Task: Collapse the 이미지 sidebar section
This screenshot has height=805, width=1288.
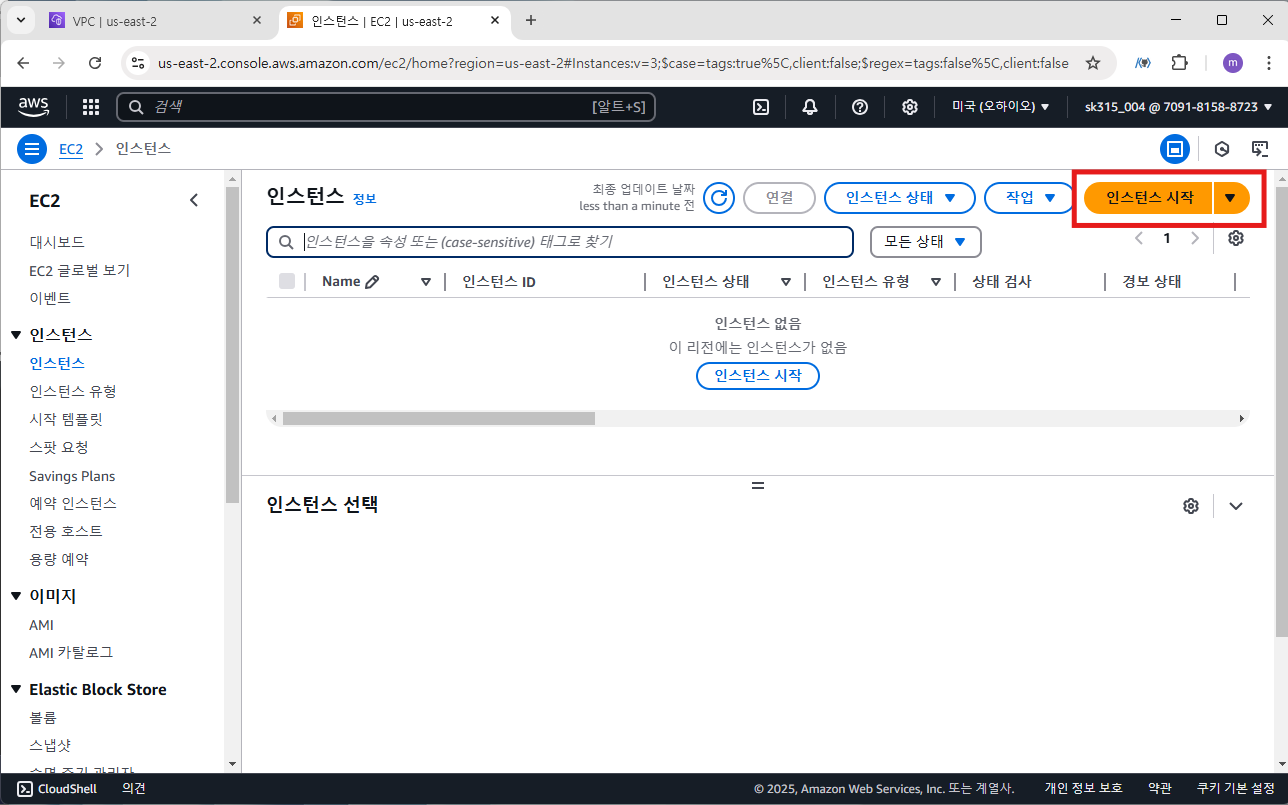Action: click(x=16, y=596)
